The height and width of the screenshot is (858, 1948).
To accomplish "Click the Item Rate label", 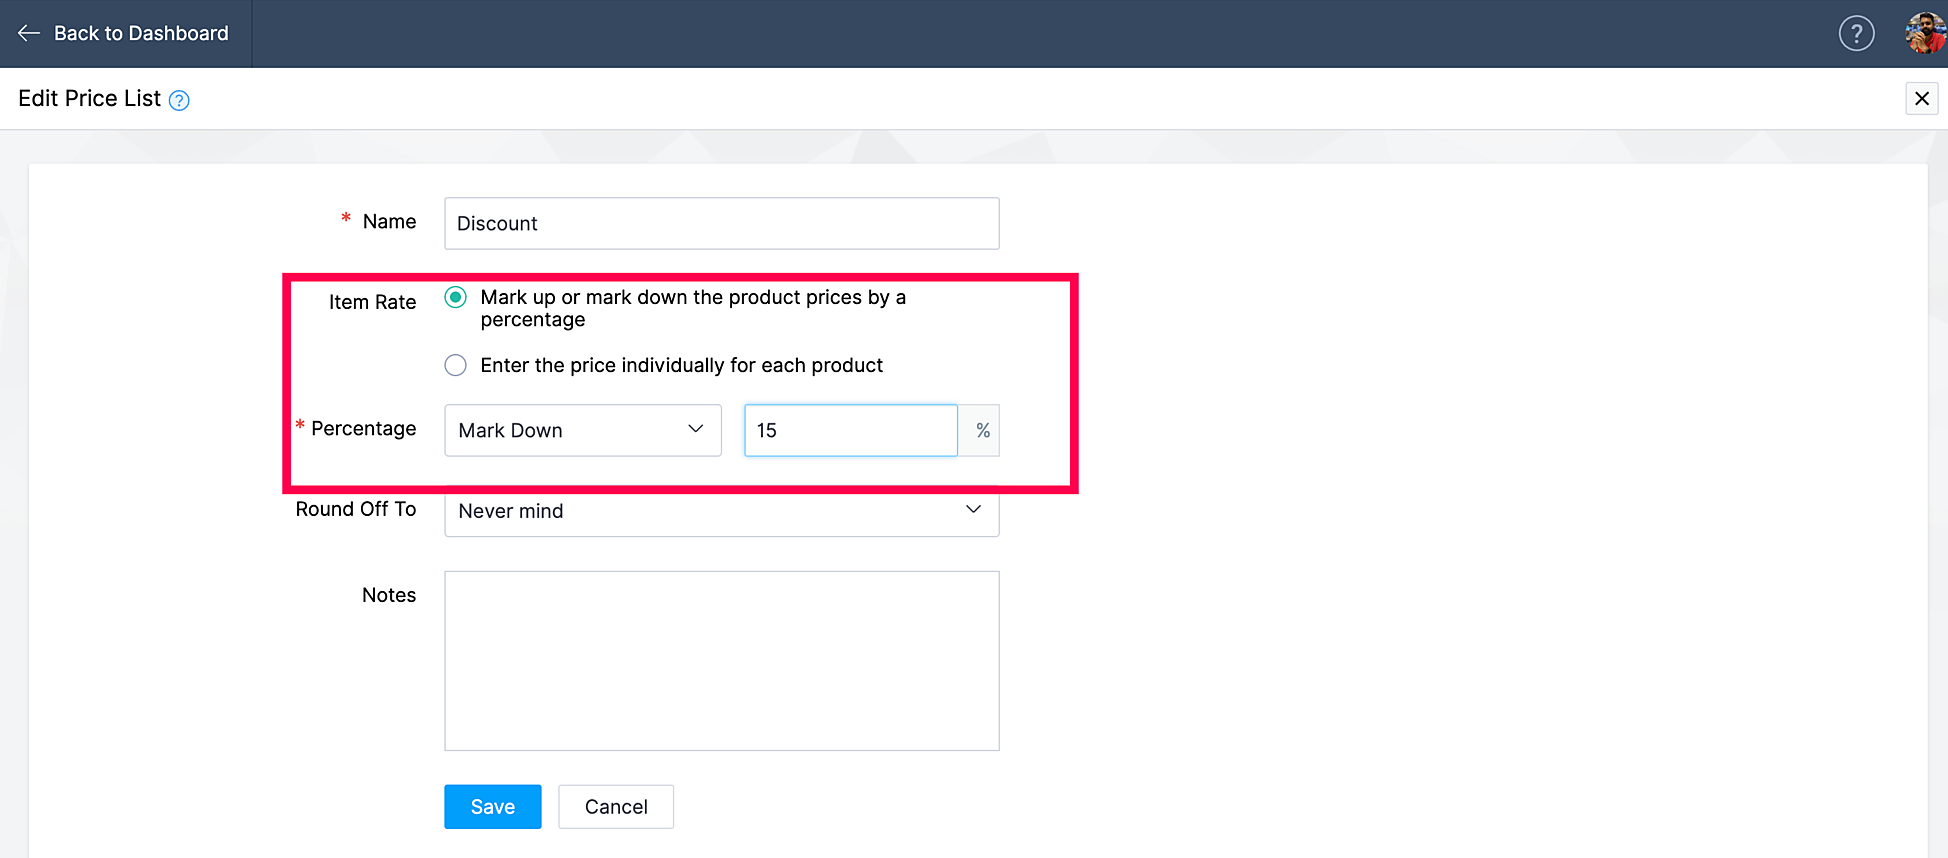I will click(372, 302).
